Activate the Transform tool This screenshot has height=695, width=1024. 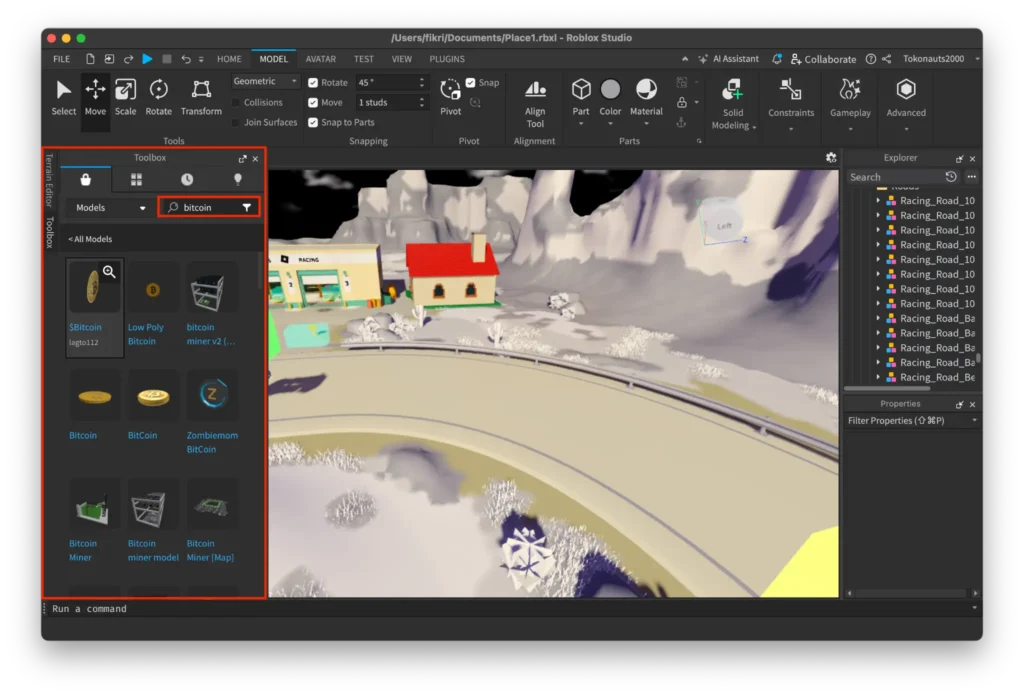click(x=201, y=98)
